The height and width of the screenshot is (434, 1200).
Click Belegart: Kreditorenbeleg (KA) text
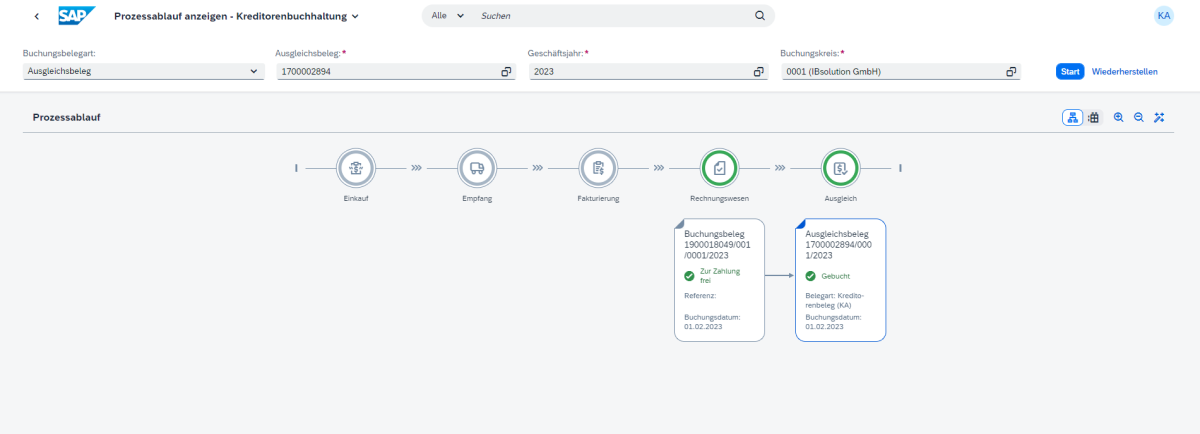[835, 301]
